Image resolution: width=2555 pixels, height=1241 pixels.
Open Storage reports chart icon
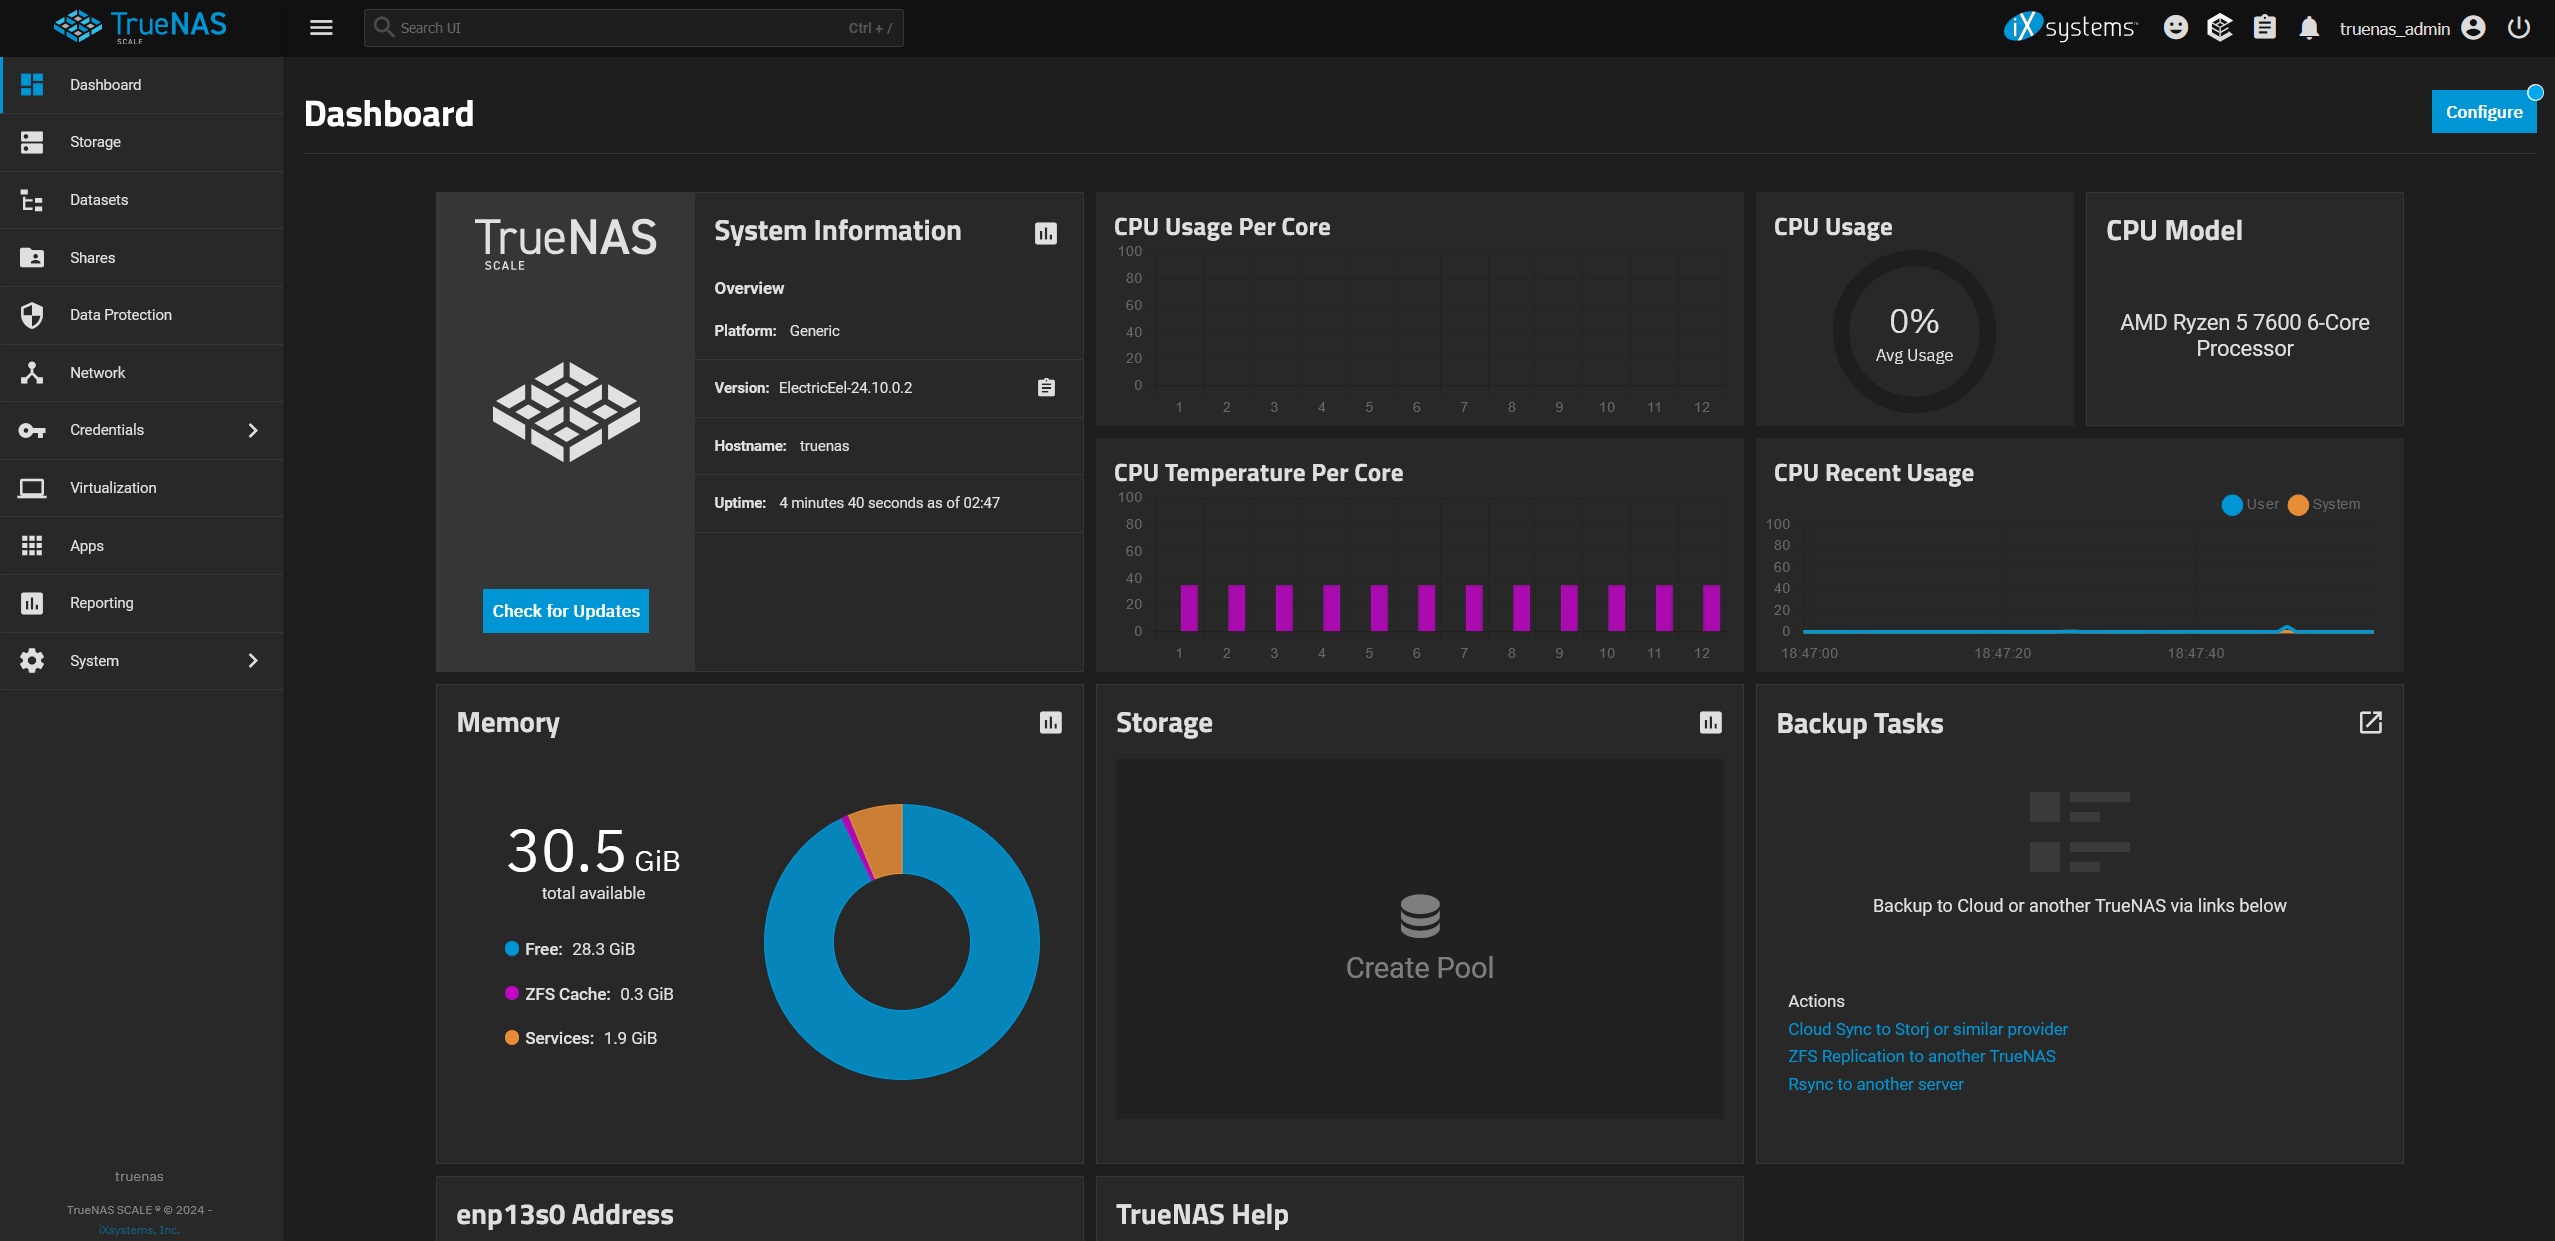[1710, 723]
